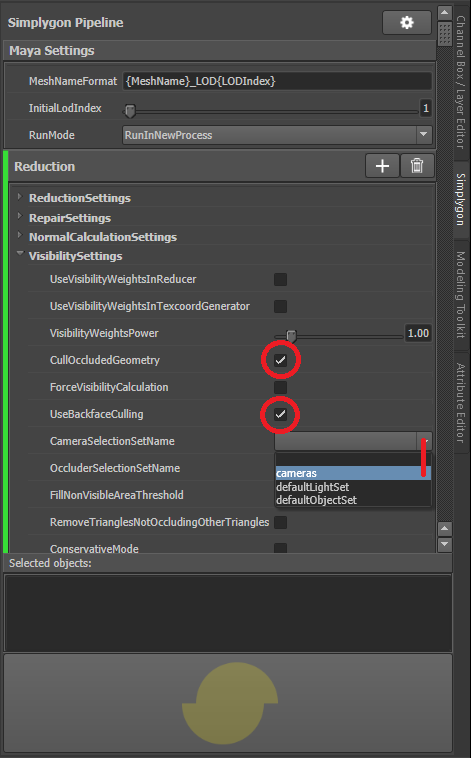Click the VisibilityWeightsPower value field 1.00
This screenshot has width=471, height=758.
[x=418, y=333]
